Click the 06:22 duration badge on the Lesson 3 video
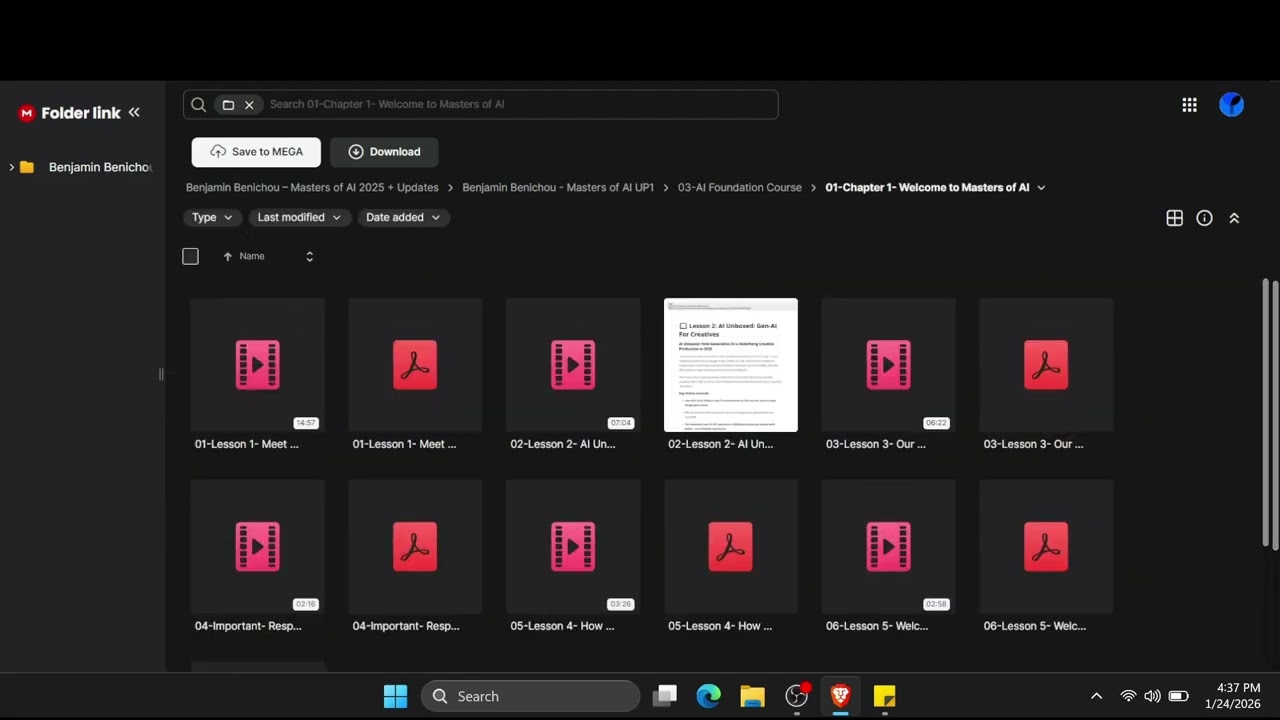The height and width of the screenshot is (720, 1280). pyautogui.click(x=936, y=423)
